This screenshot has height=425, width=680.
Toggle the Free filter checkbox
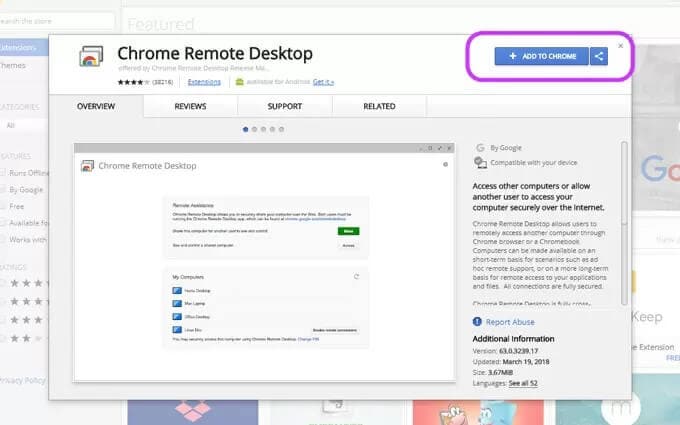(x=2, y=206)
